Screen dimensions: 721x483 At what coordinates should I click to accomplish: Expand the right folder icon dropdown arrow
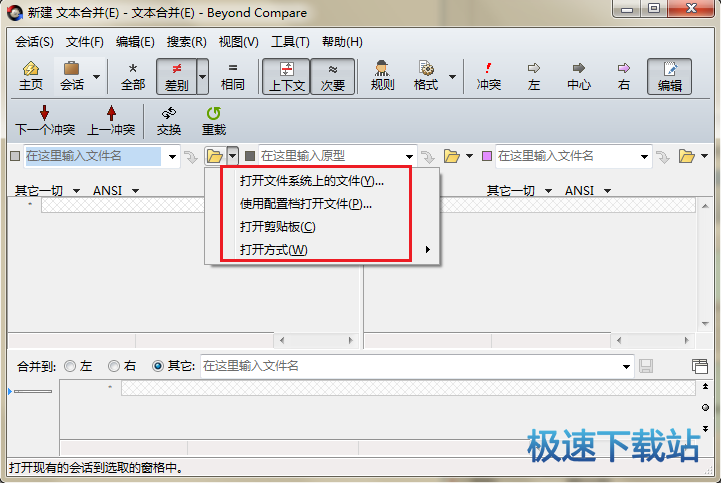coord(704,156)
